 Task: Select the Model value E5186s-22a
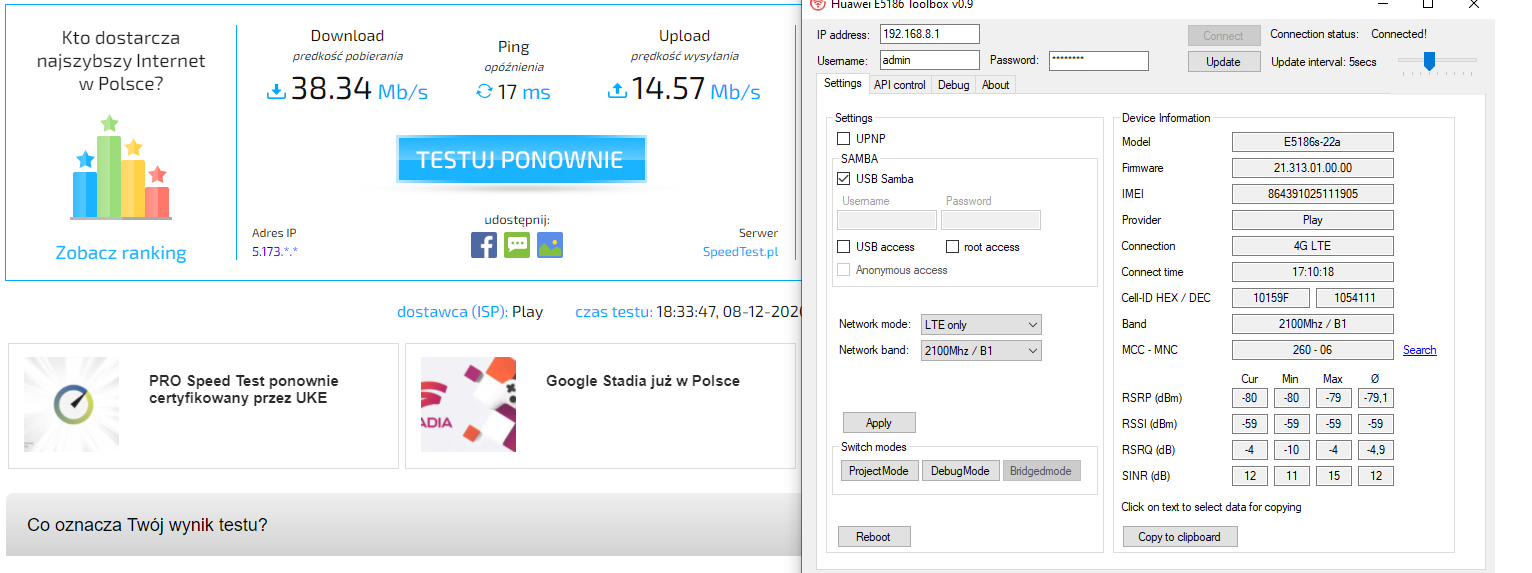coord(1312,142)
